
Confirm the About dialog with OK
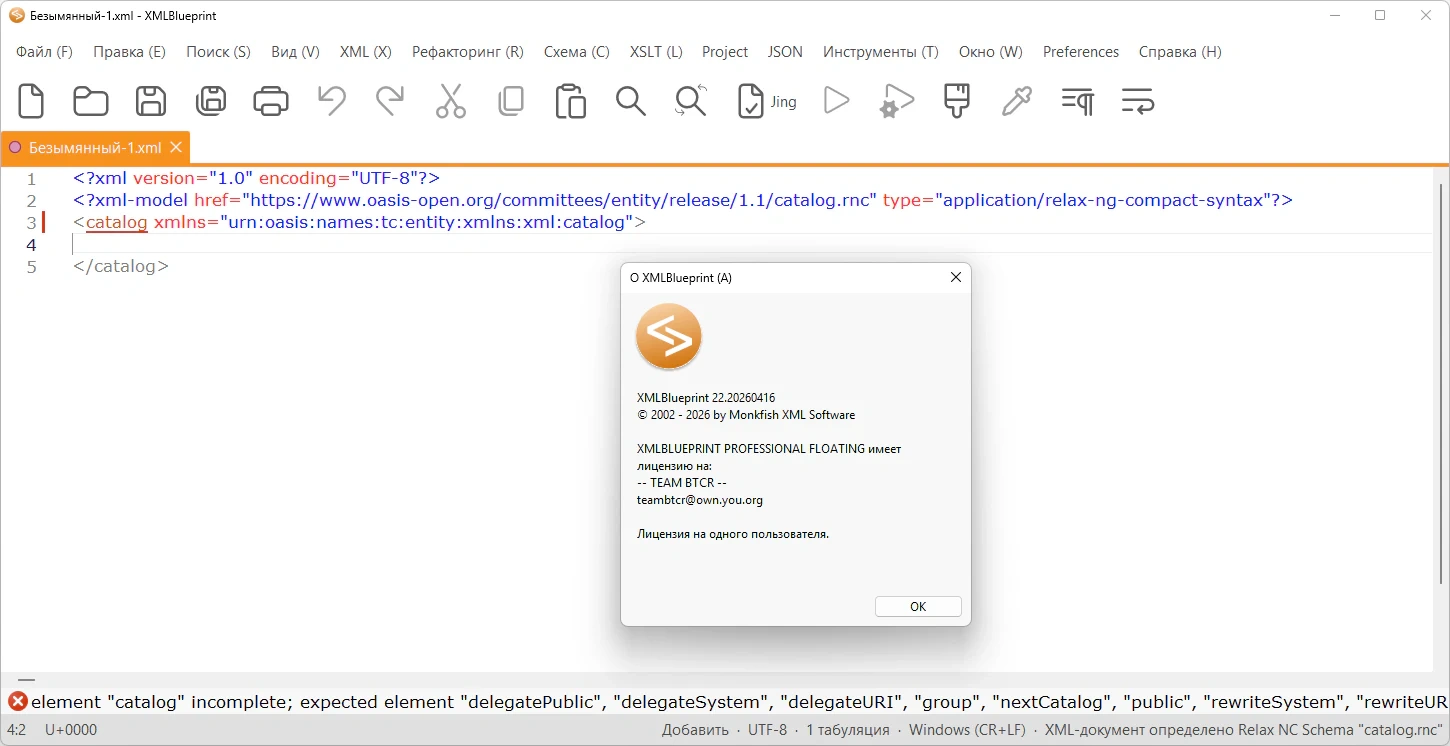(918, 607)
